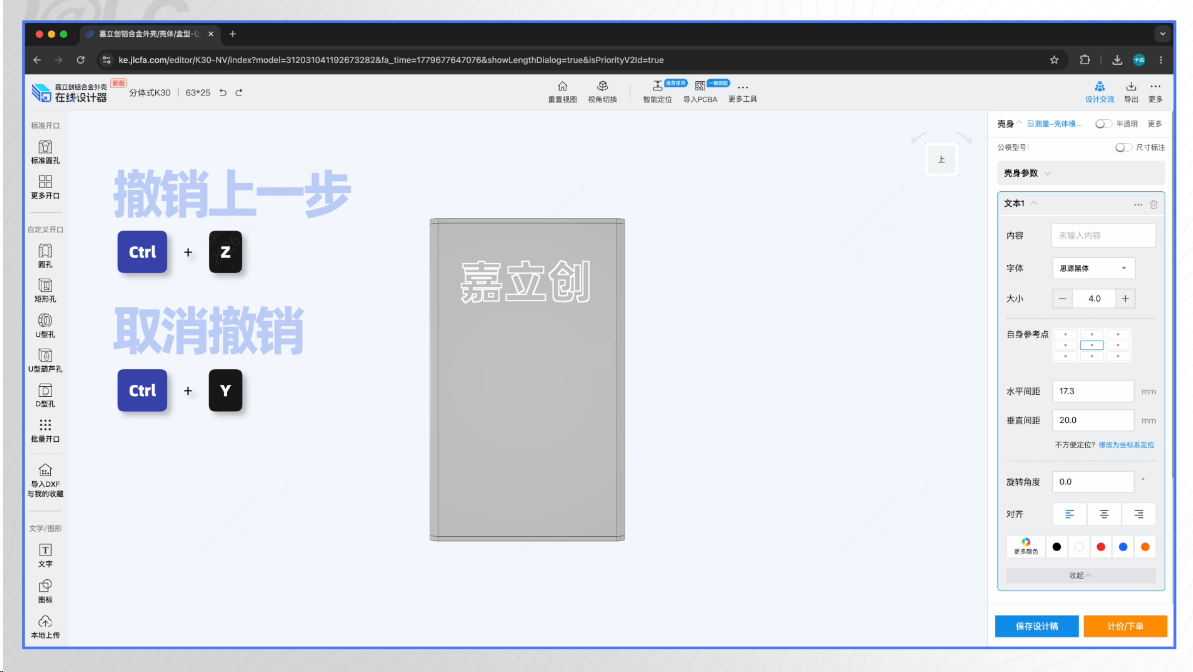This screenshot has height=672, width=1193.
Task: Click the undo arrow in the header
Action: 223,92
